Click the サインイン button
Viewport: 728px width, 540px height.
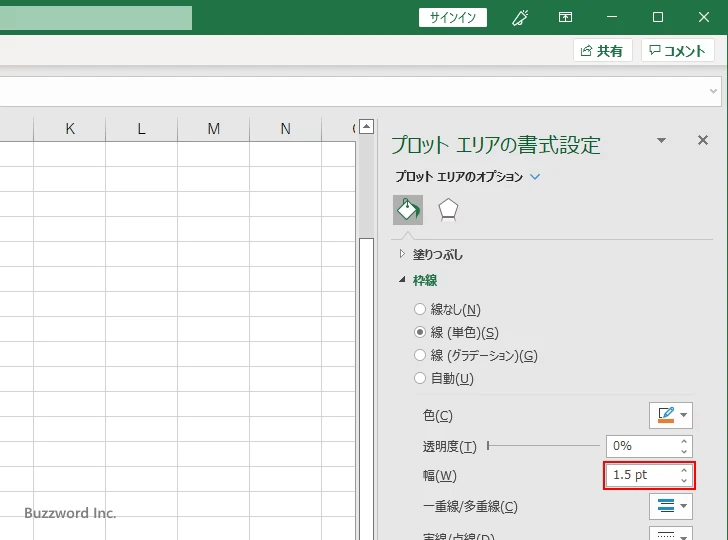tap(453, 17)
